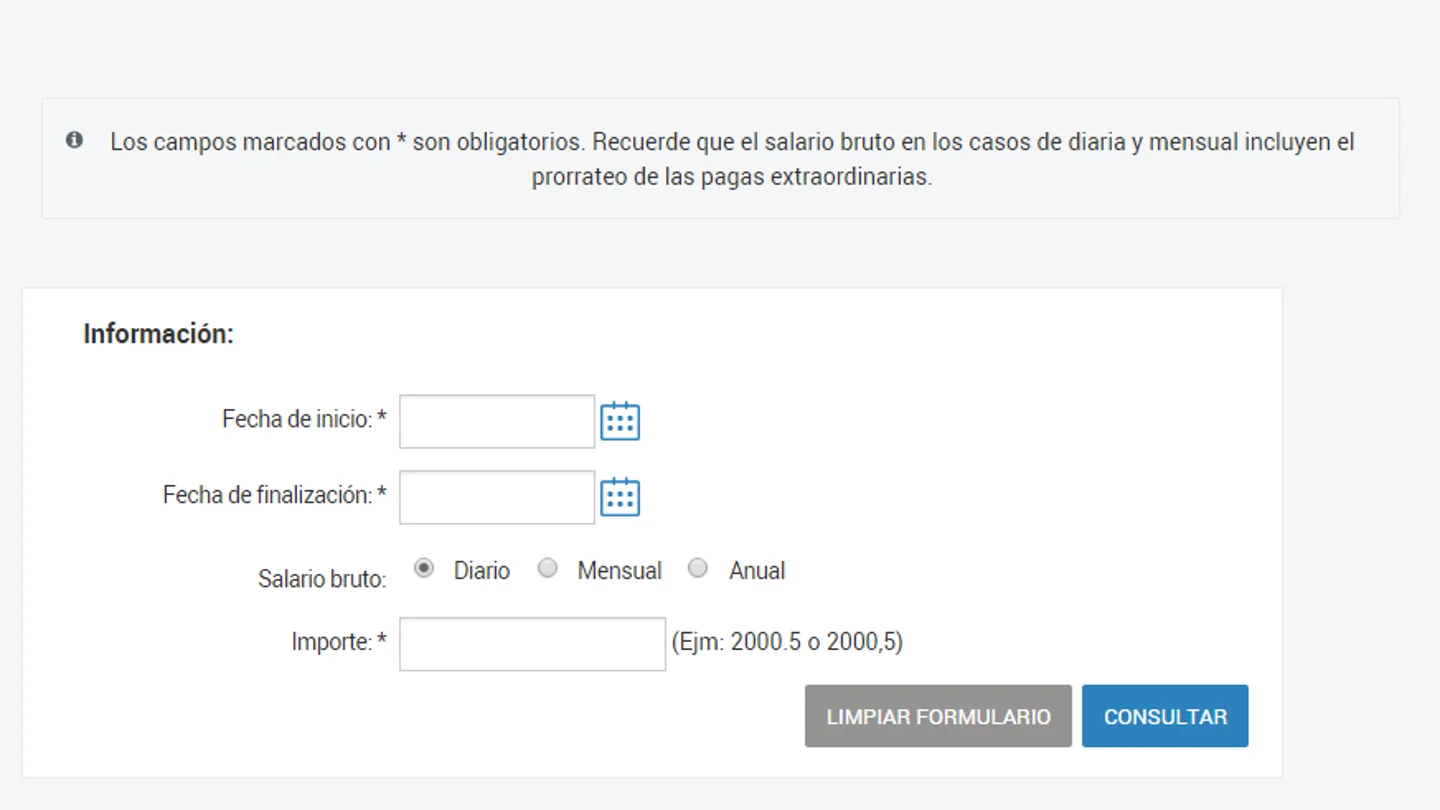Image resolution: width=1440 pixels, height=810 pixels.
Task: Open the calendar picker for Fecha de inicio
Action: pos(620,421)
